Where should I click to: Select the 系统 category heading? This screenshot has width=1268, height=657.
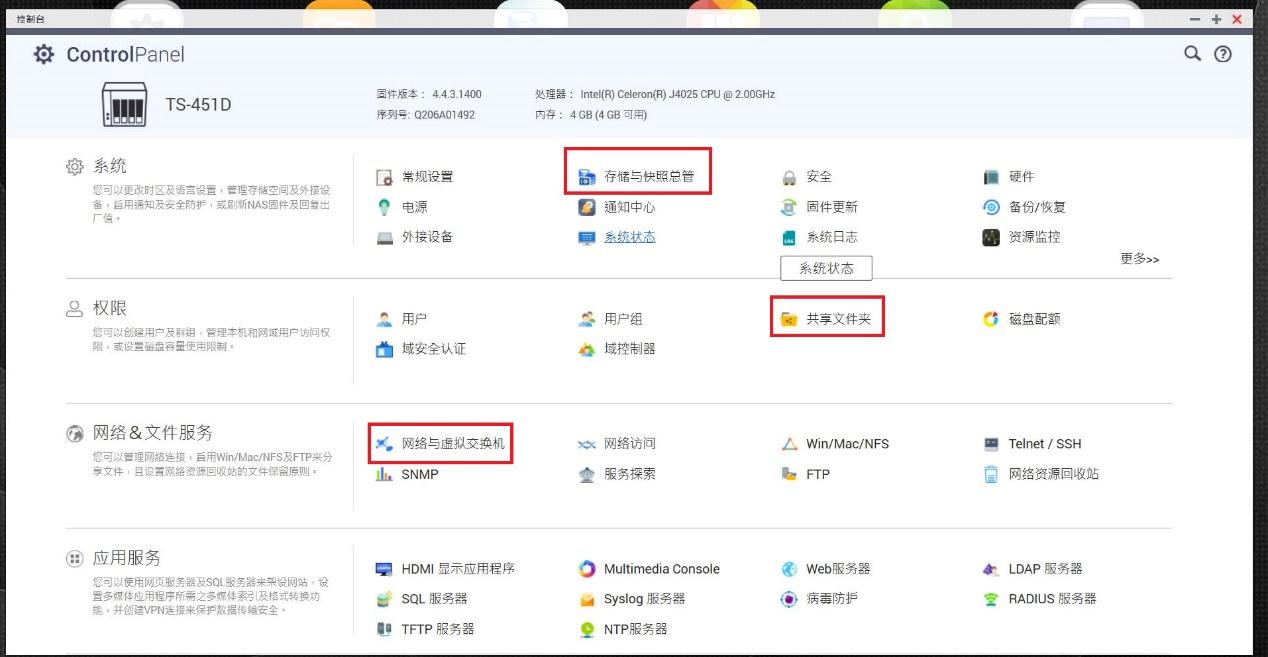109,166
